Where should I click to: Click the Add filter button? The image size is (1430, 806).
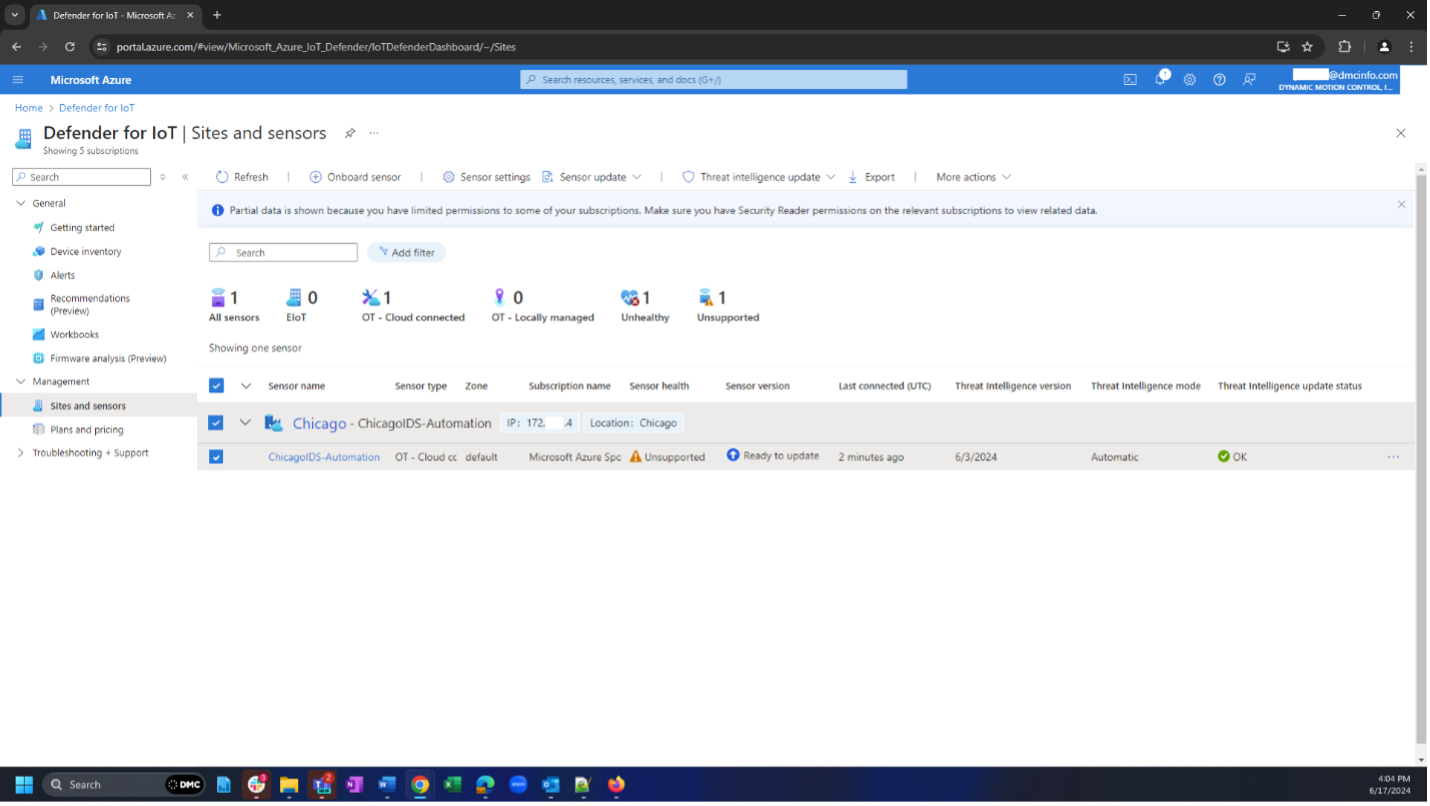tap(406, 253)
